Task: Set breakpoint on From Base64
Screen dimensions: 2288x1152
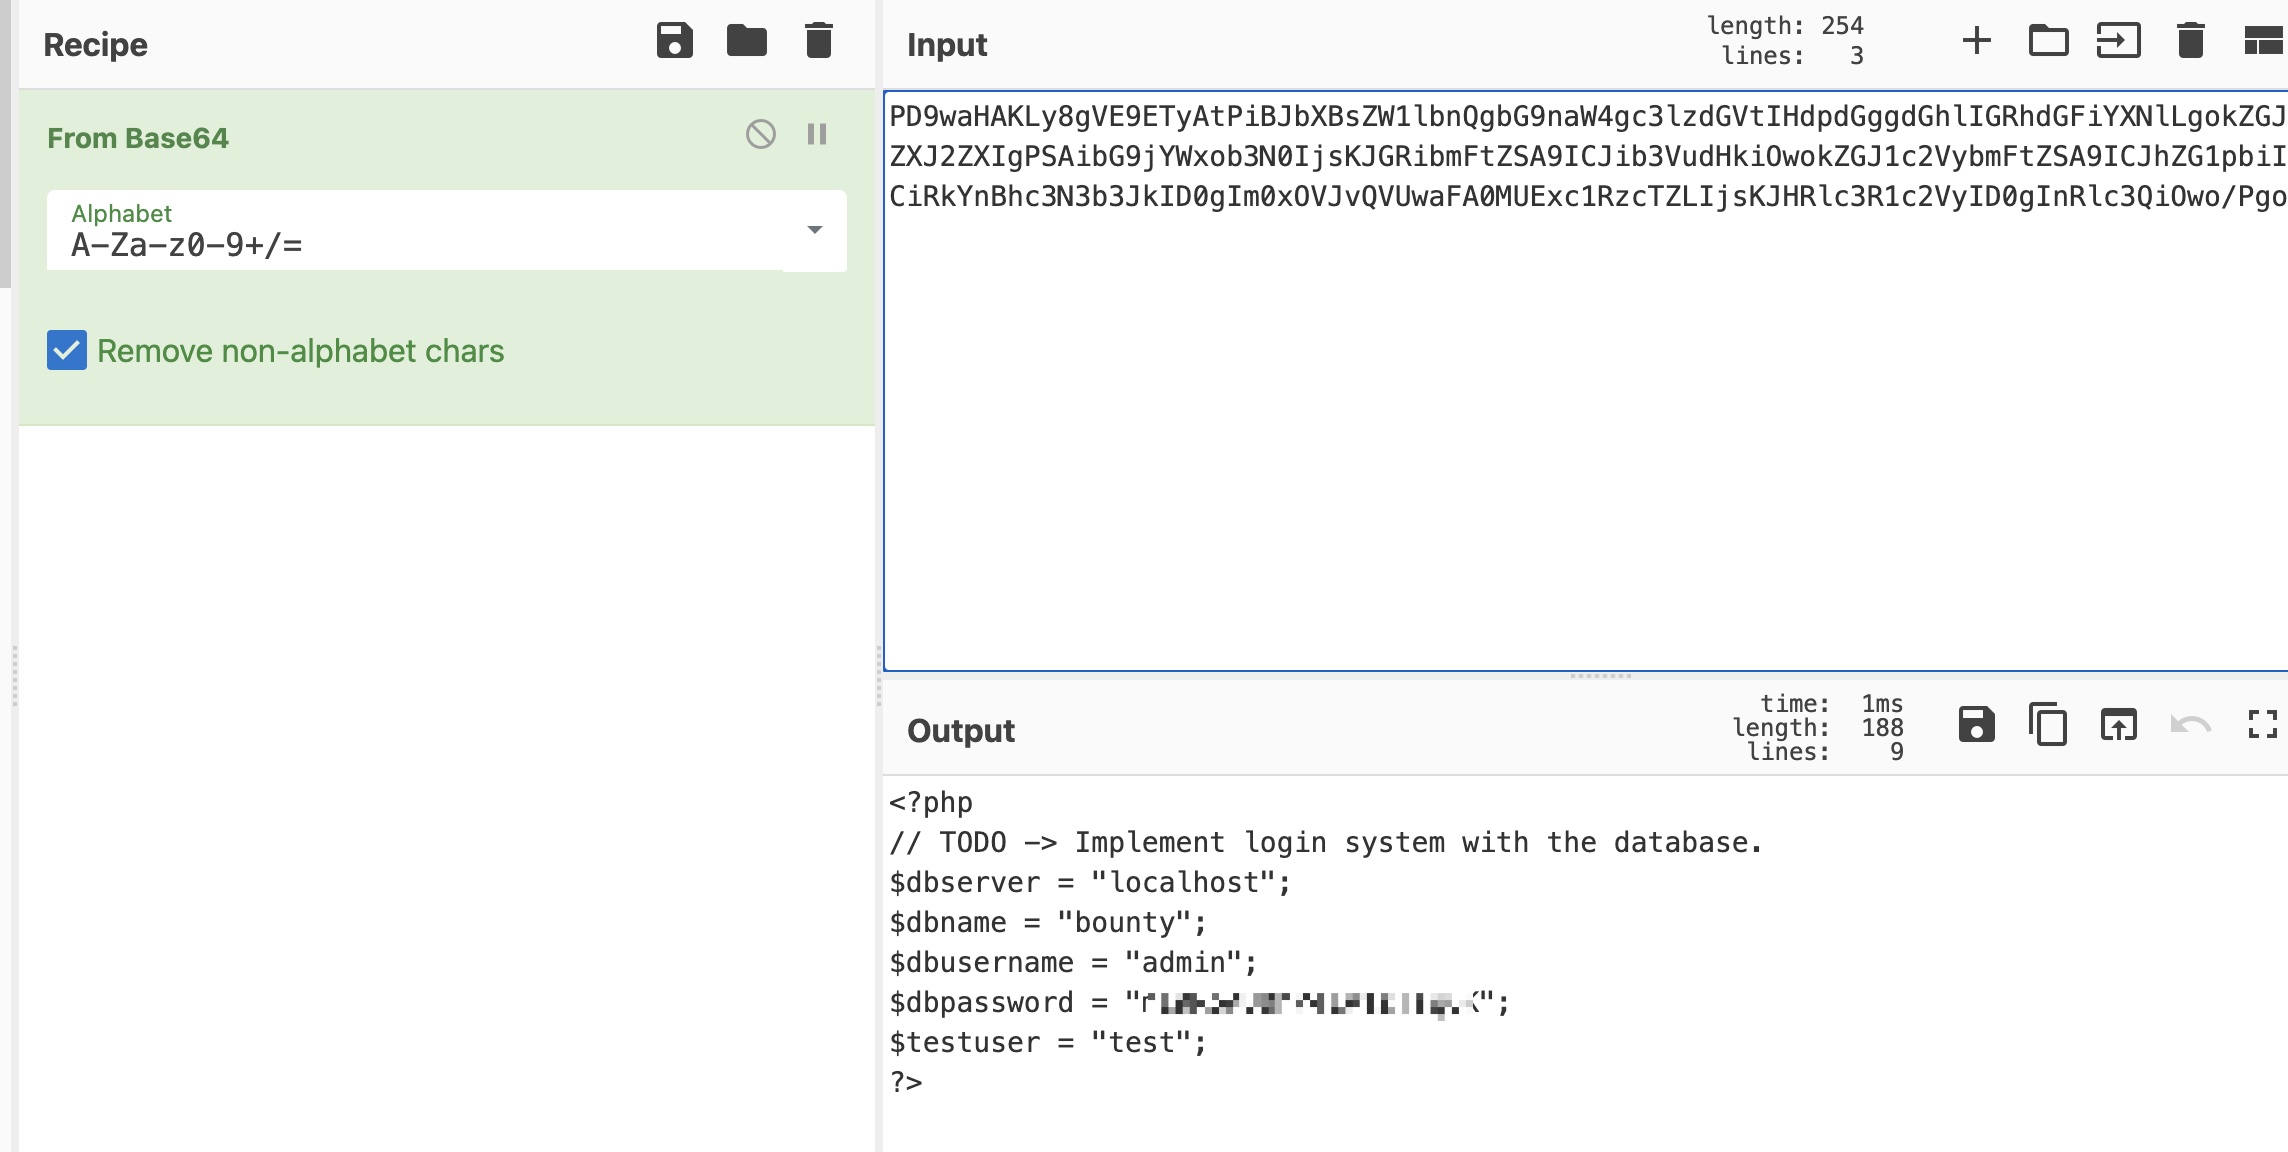Action: (x=817, y=134)
